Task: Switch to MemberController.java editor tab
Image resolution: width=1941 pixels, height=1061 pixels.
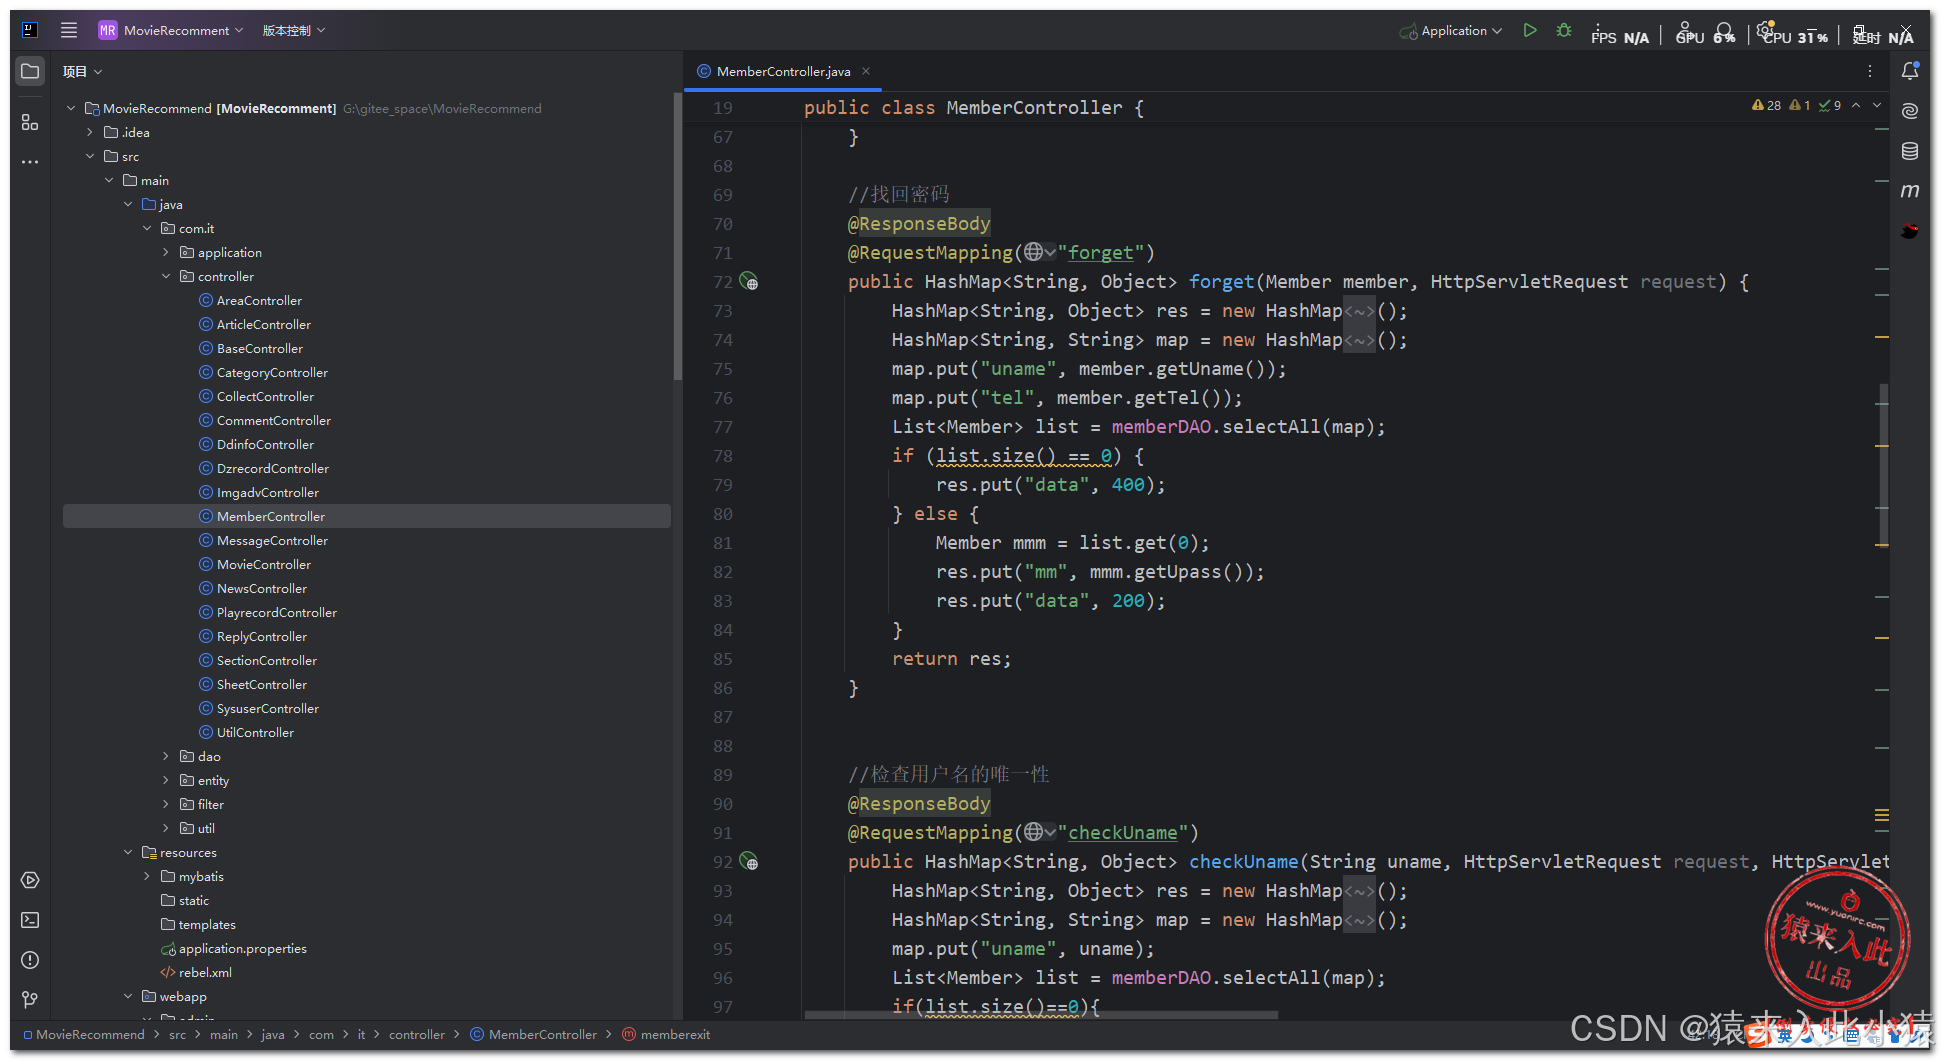Action: (783, 71)
